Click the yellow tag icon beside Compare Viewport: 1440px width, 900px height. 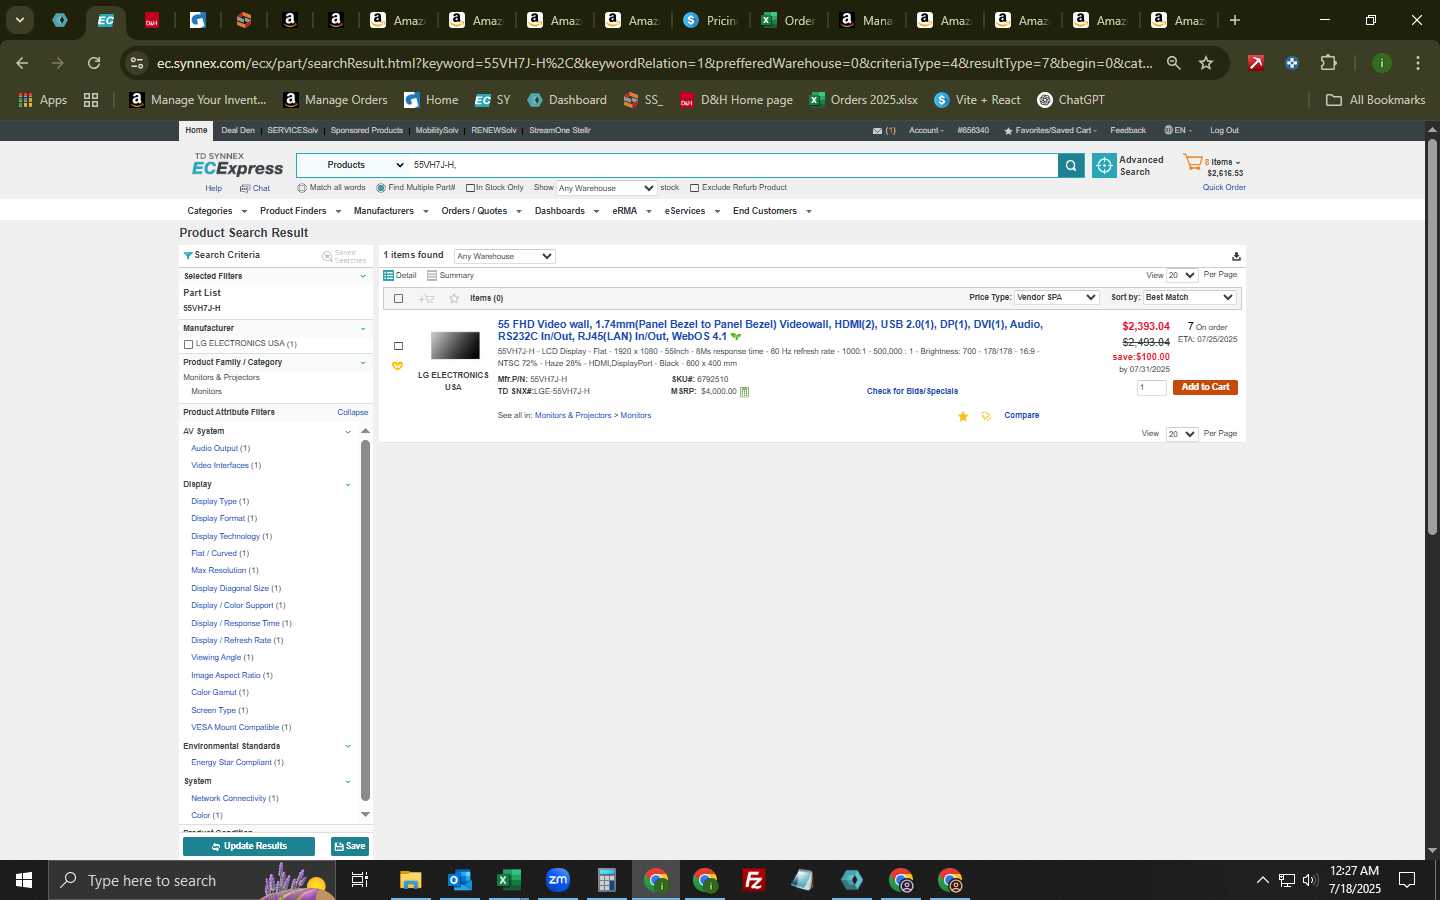[986, 416]
